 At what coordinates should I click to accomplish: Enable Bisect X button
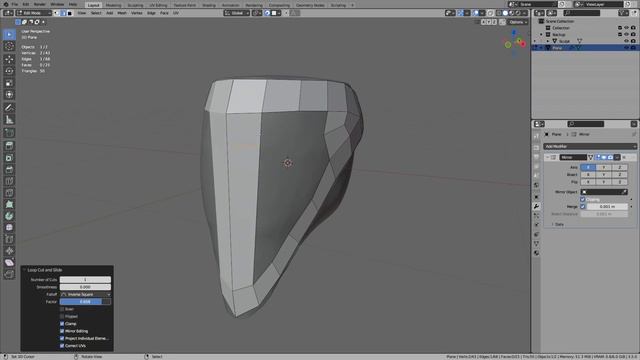tap(588, 175)
